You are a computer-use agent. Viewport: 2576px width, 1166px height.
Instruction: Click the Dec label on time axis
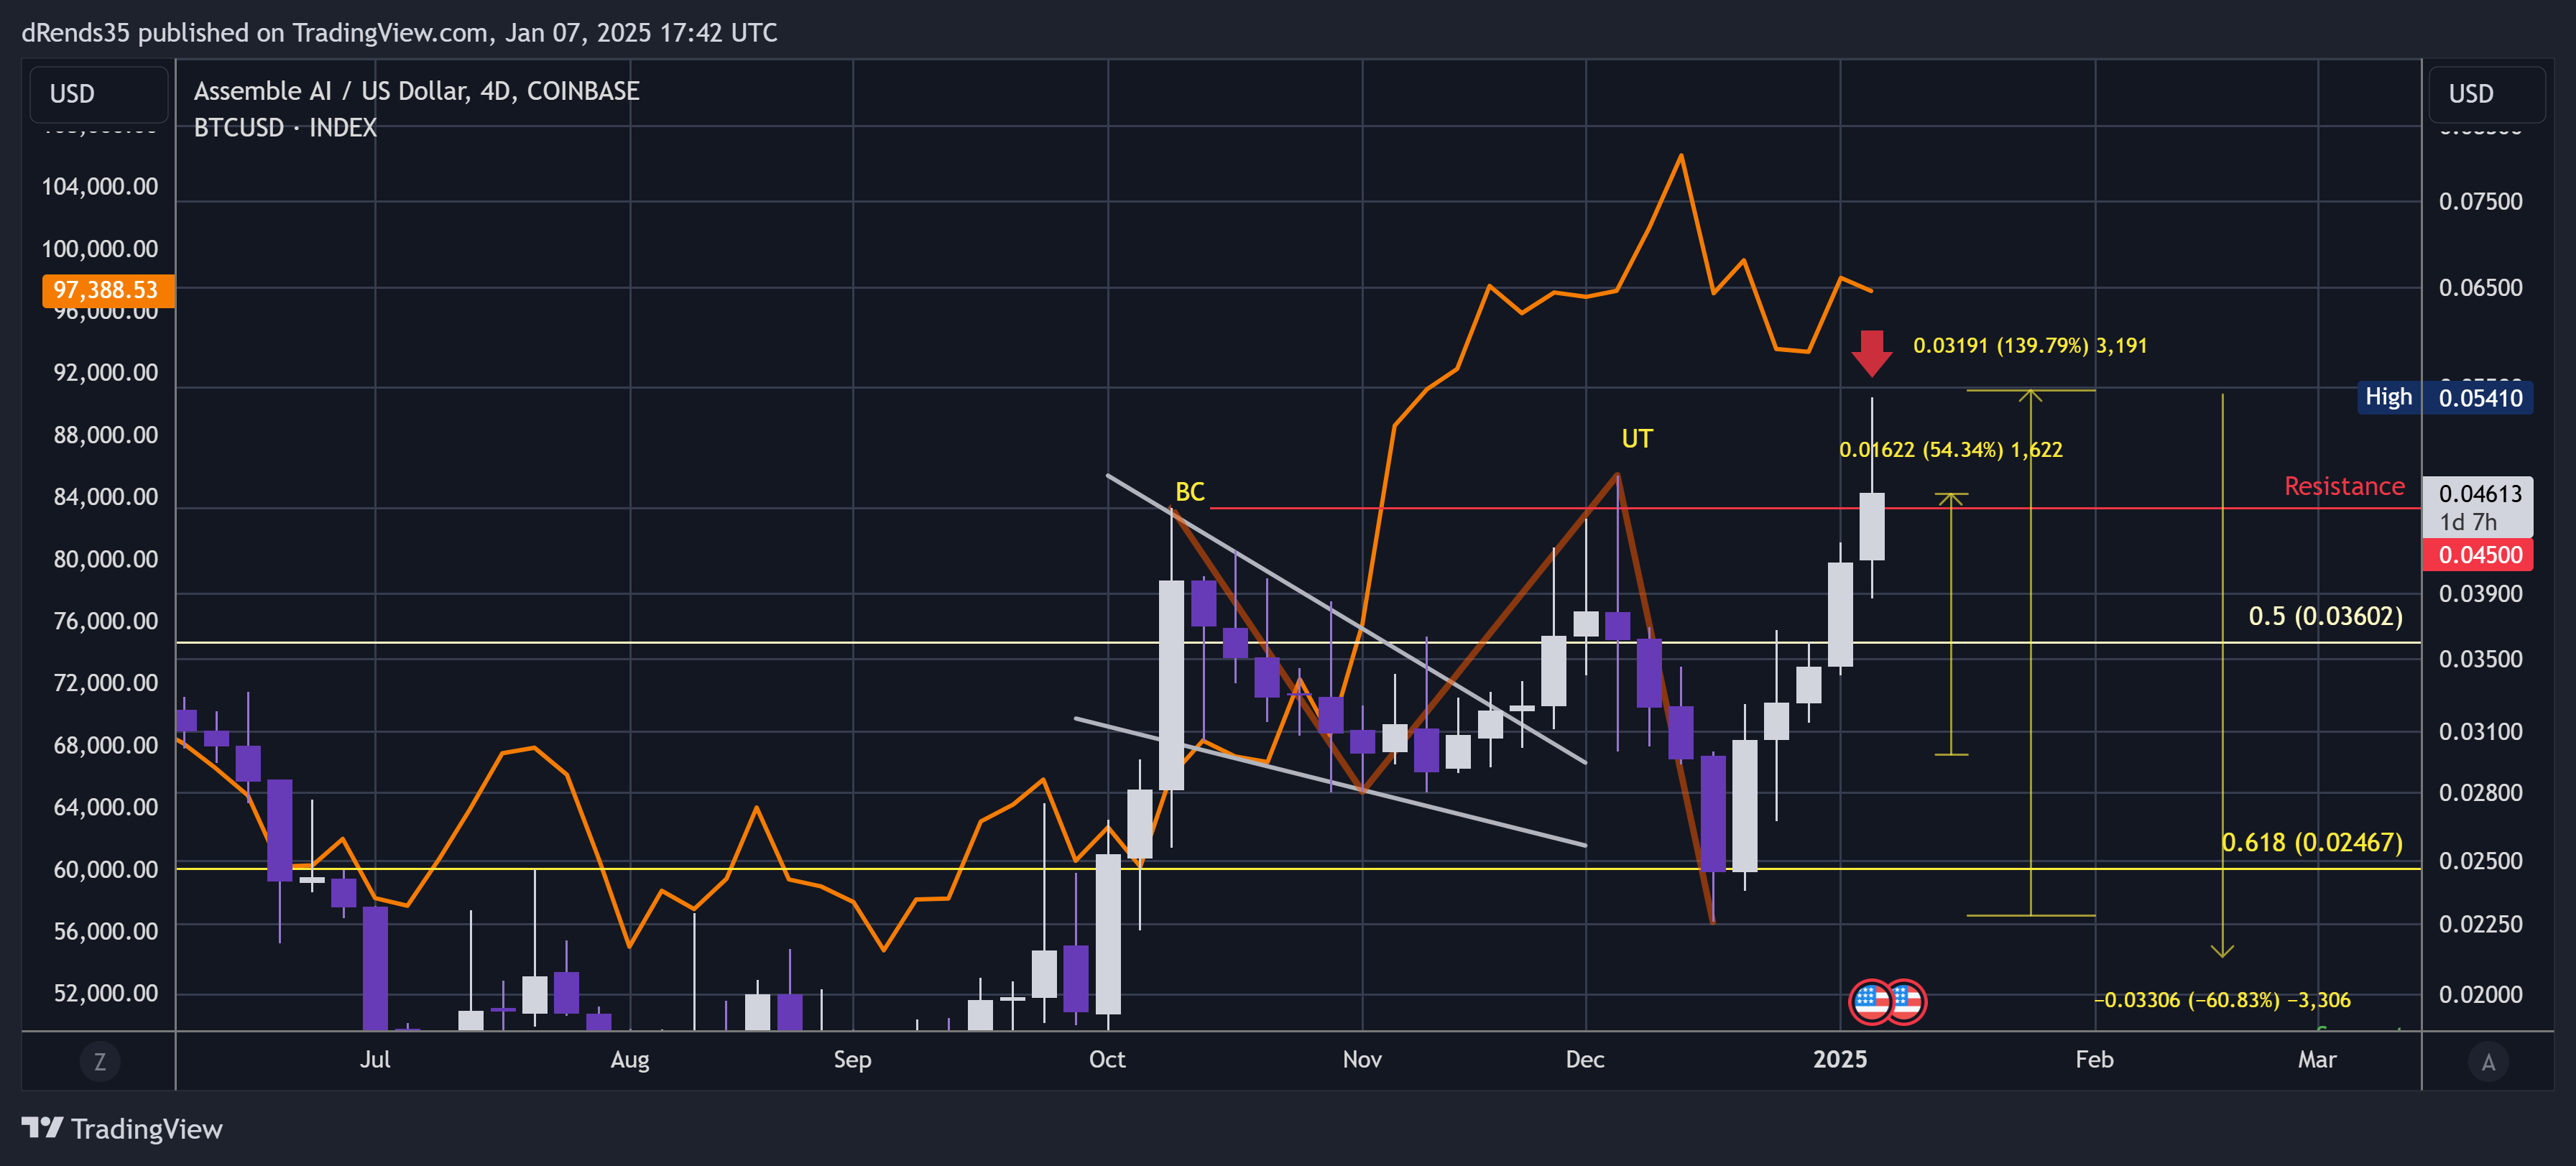1585,1059
